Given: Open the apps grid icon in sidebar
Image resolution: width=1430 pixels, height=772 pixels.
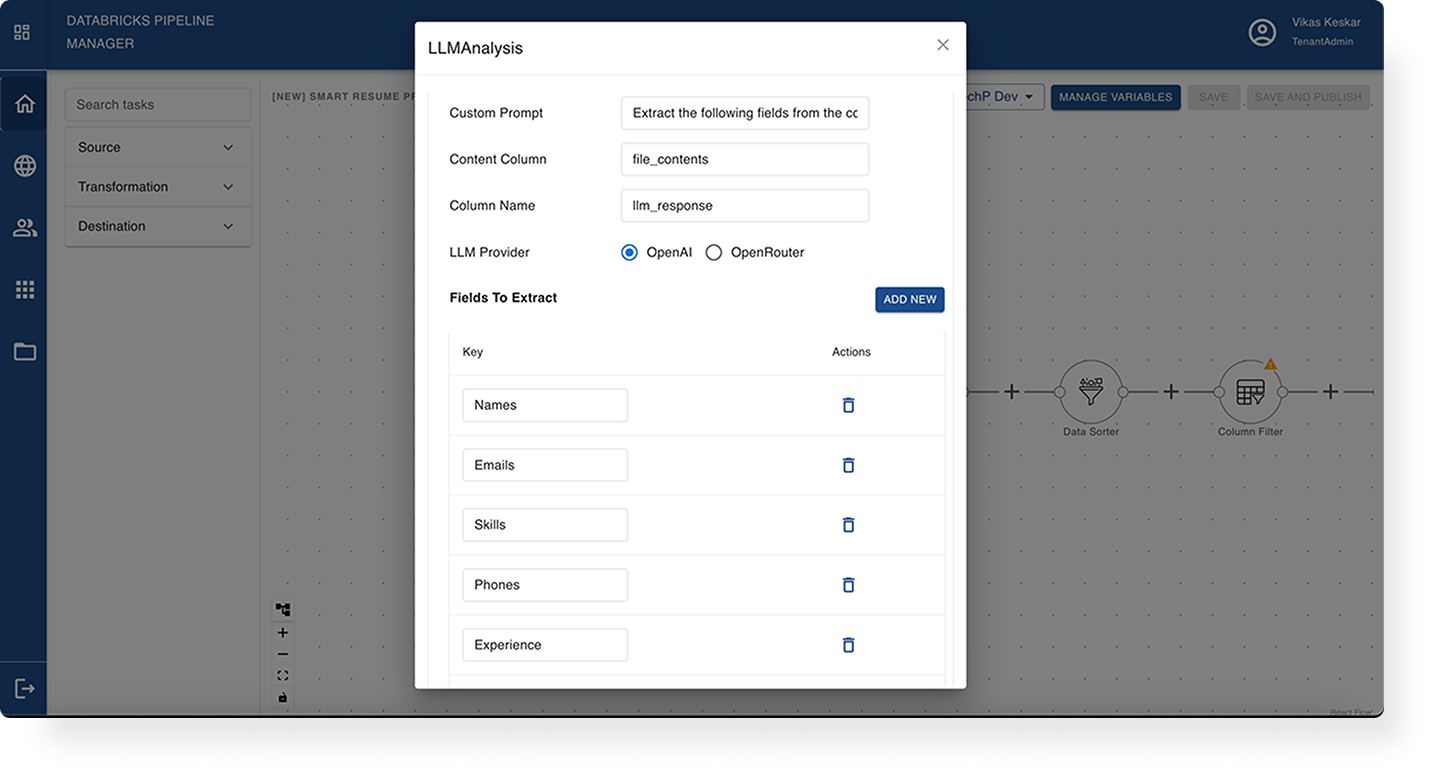Looking at the screenshot, I should (24, 290).
